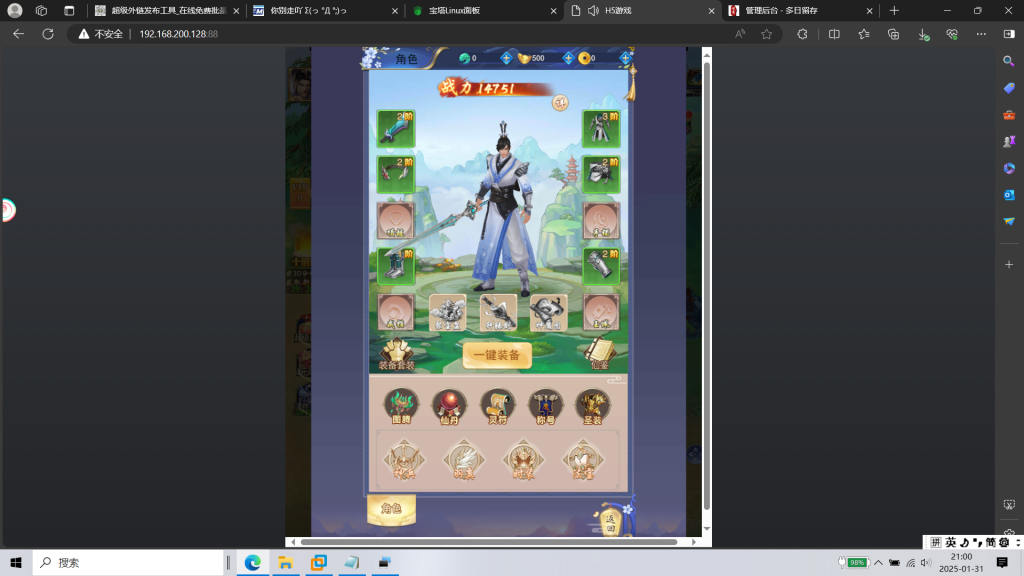Open the 灵符 talisman scroll icon
This screenshot has height=576, width=1024.
(497, 406)
